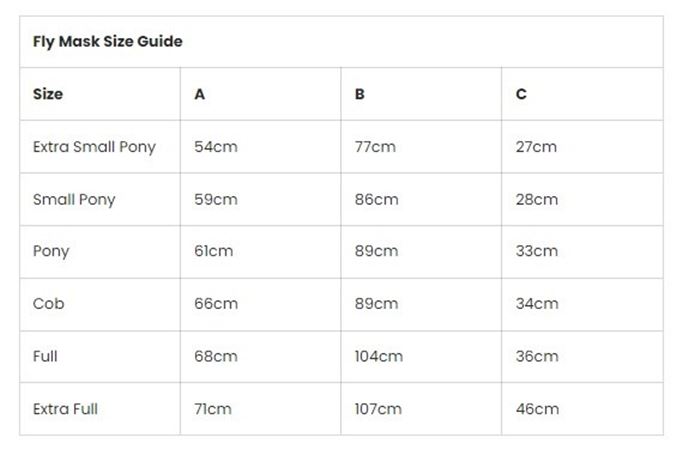Click the 46cm measurement cell
This screenshot has width=682, height=455.
point(537,409)
